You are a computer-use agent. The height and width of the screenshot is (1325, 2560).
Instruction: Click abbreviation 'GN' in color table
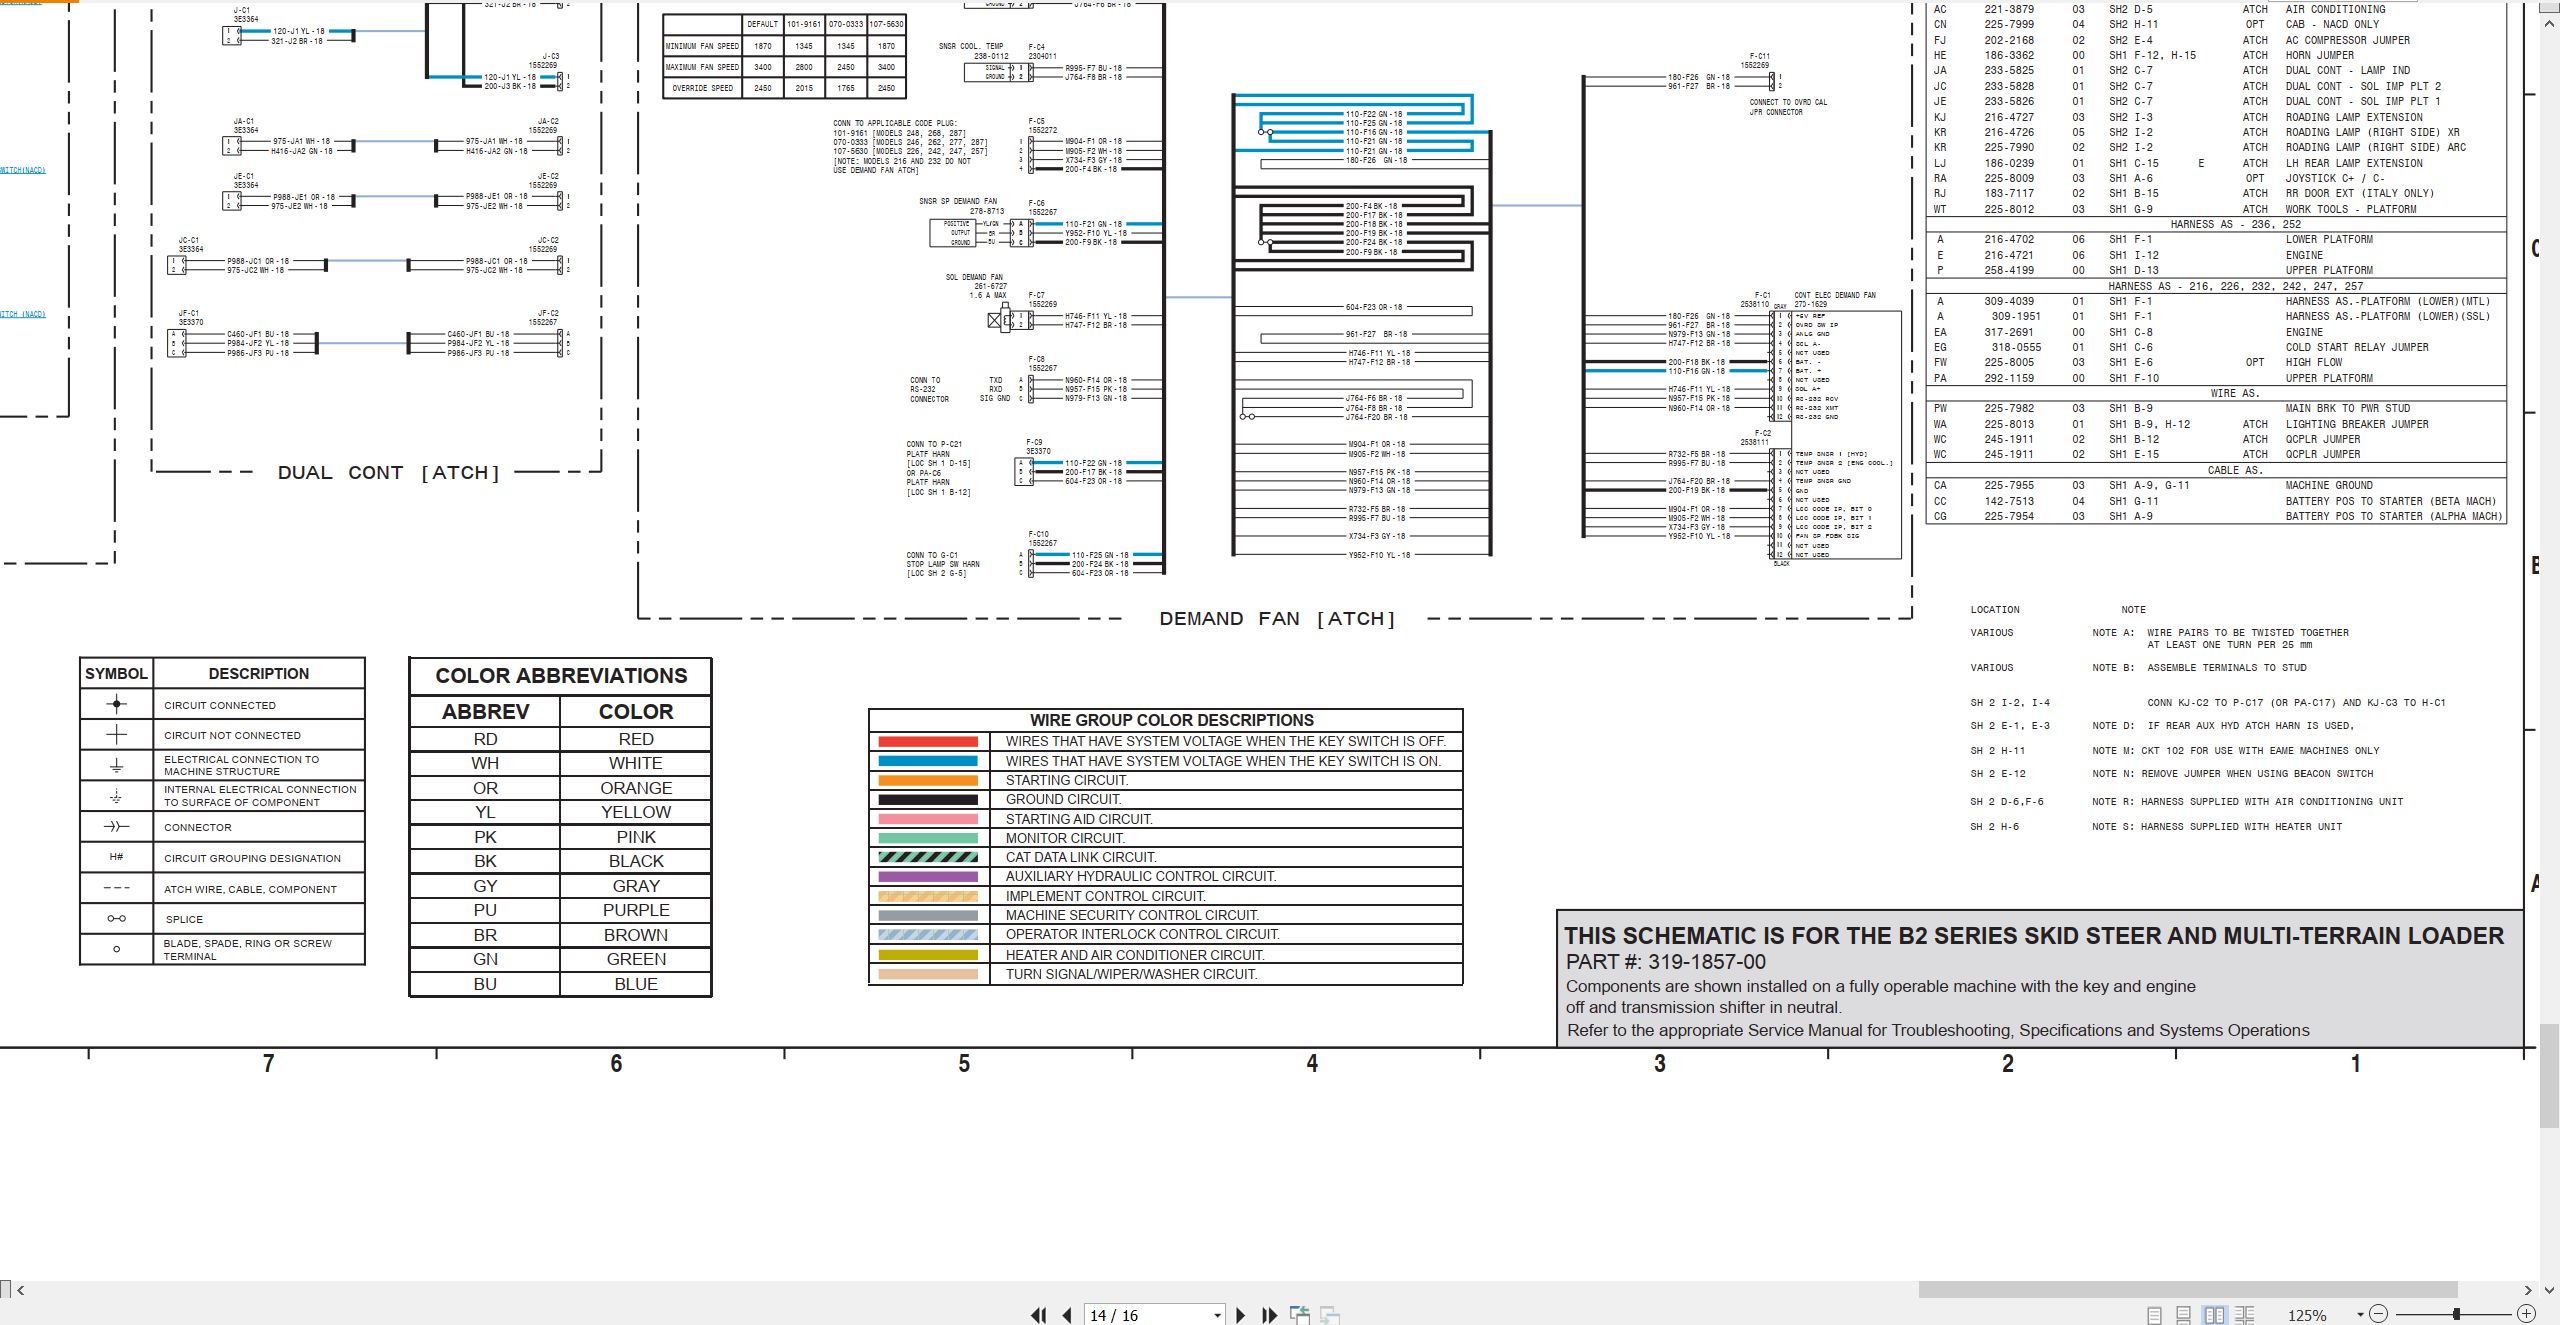[x=485, y=959]
